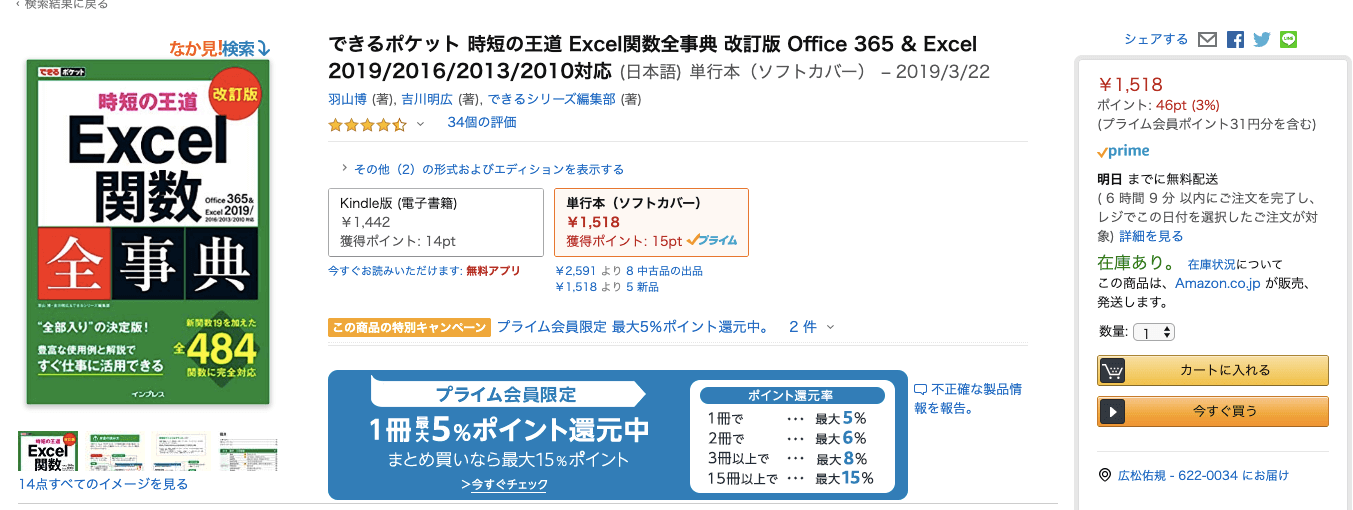Share the book via LINE icon

(1288, 40)
